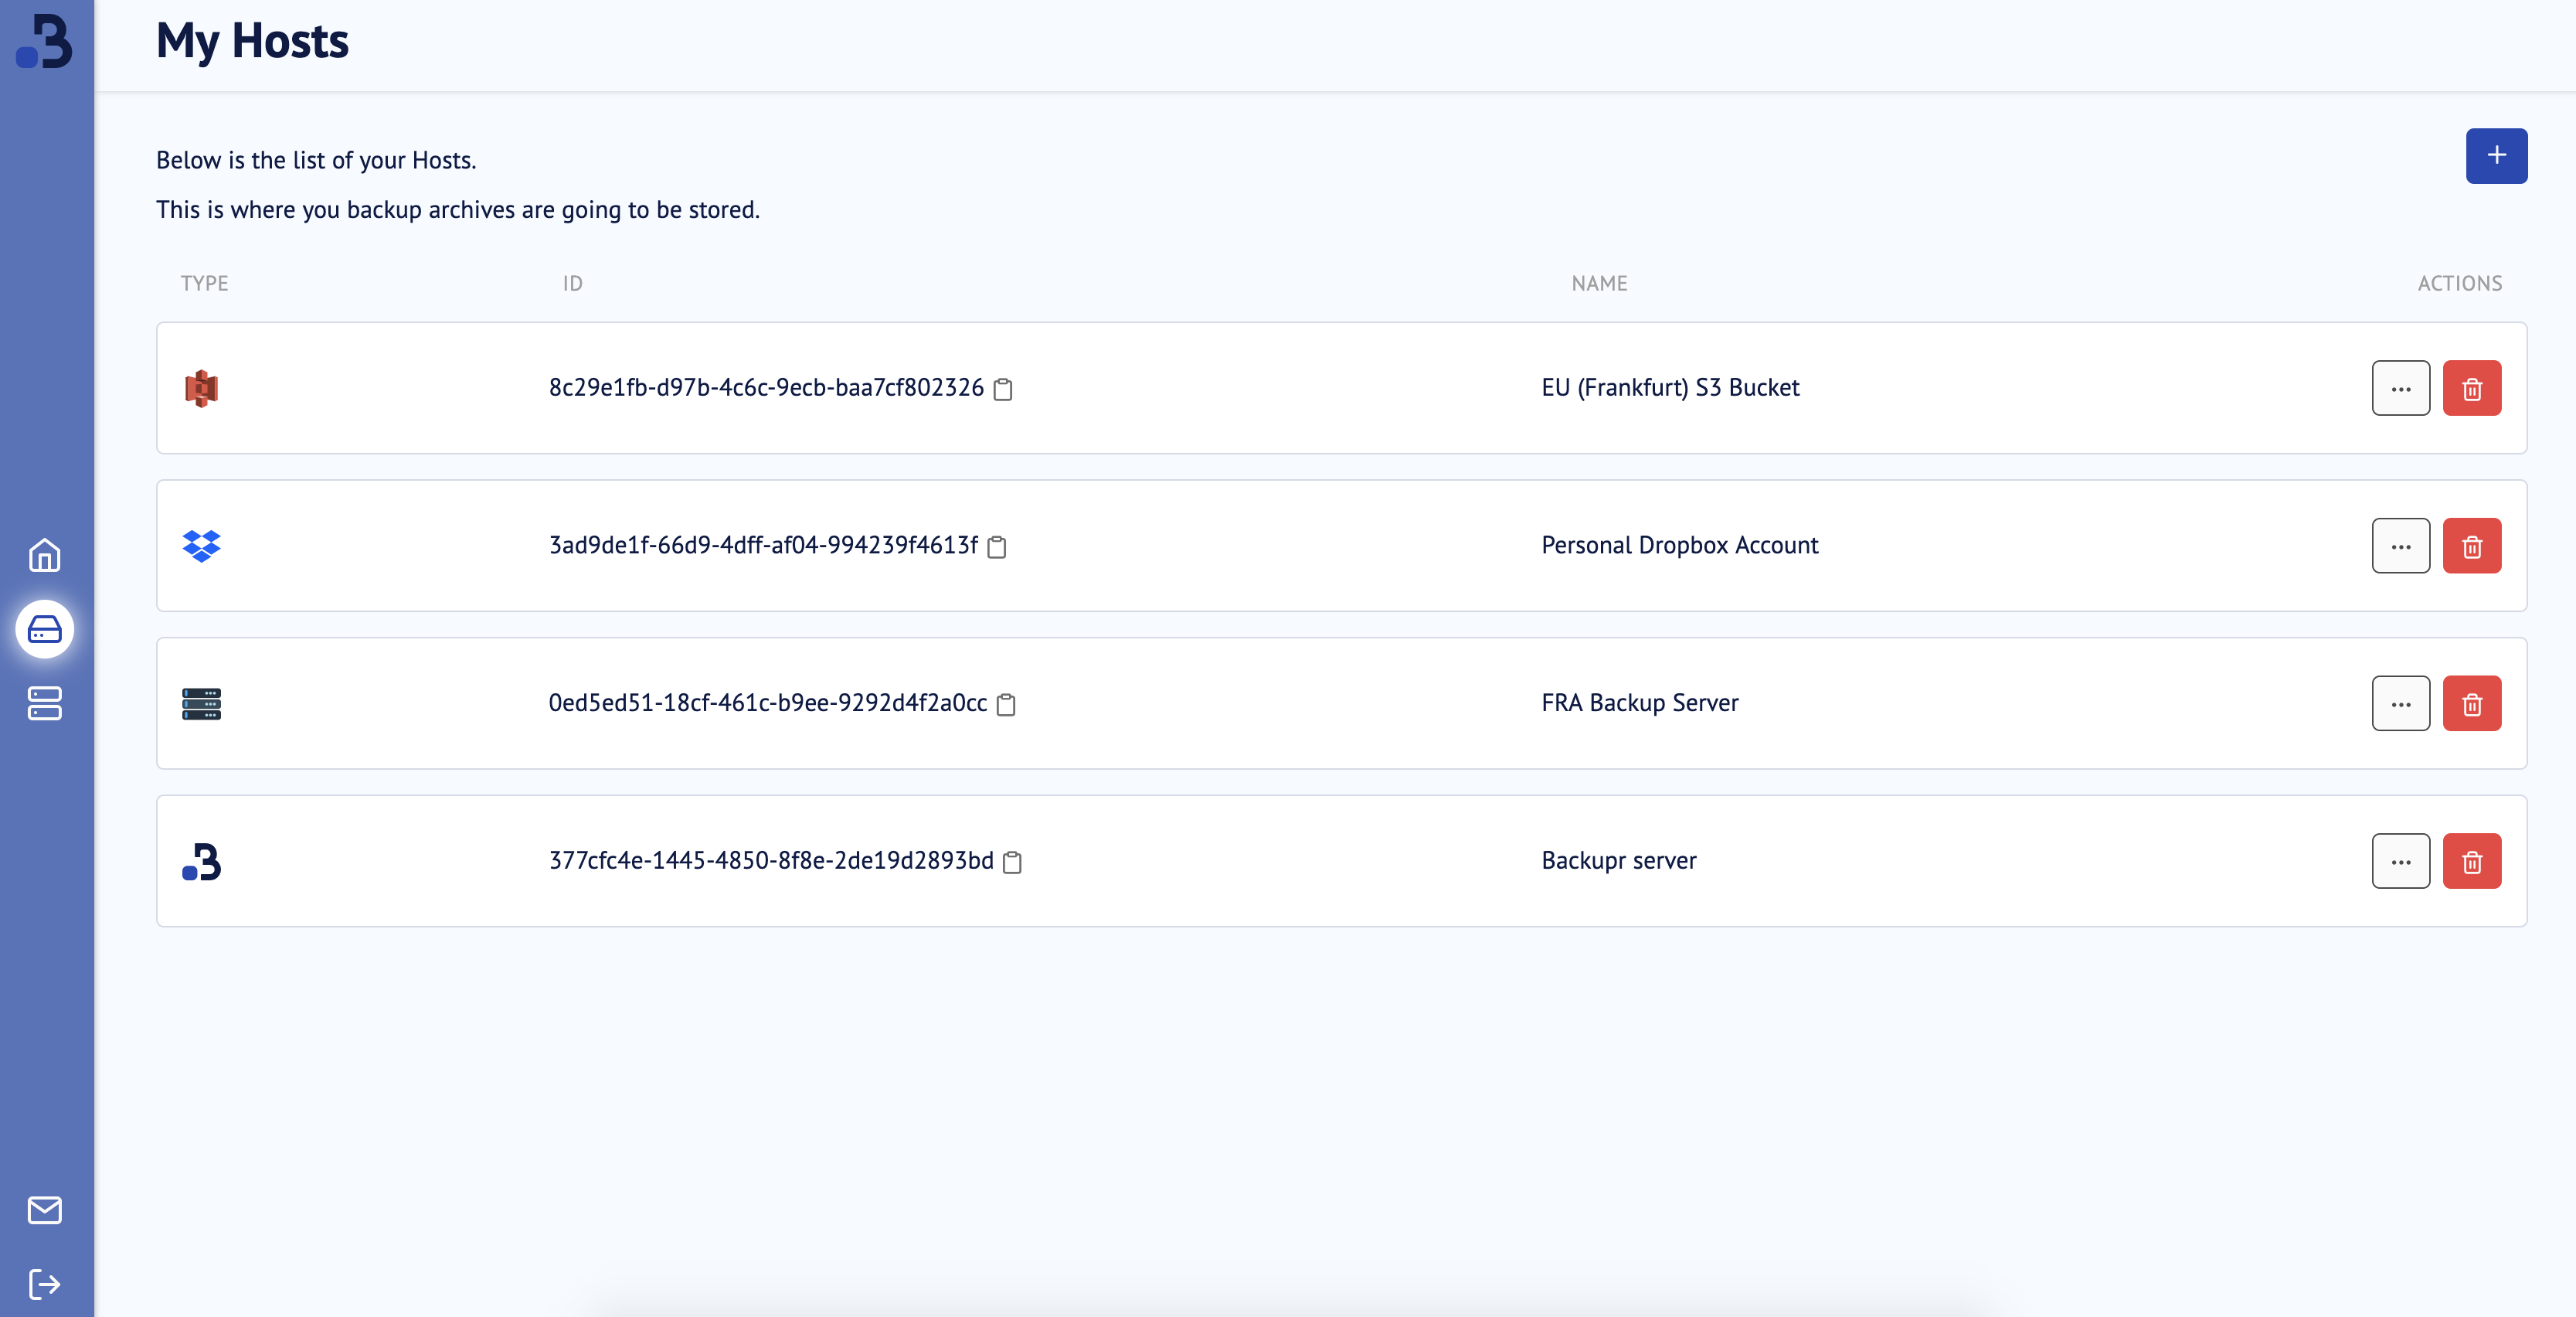
Task: Open the Home page from the sidebar
Action: tap(45, 555)
